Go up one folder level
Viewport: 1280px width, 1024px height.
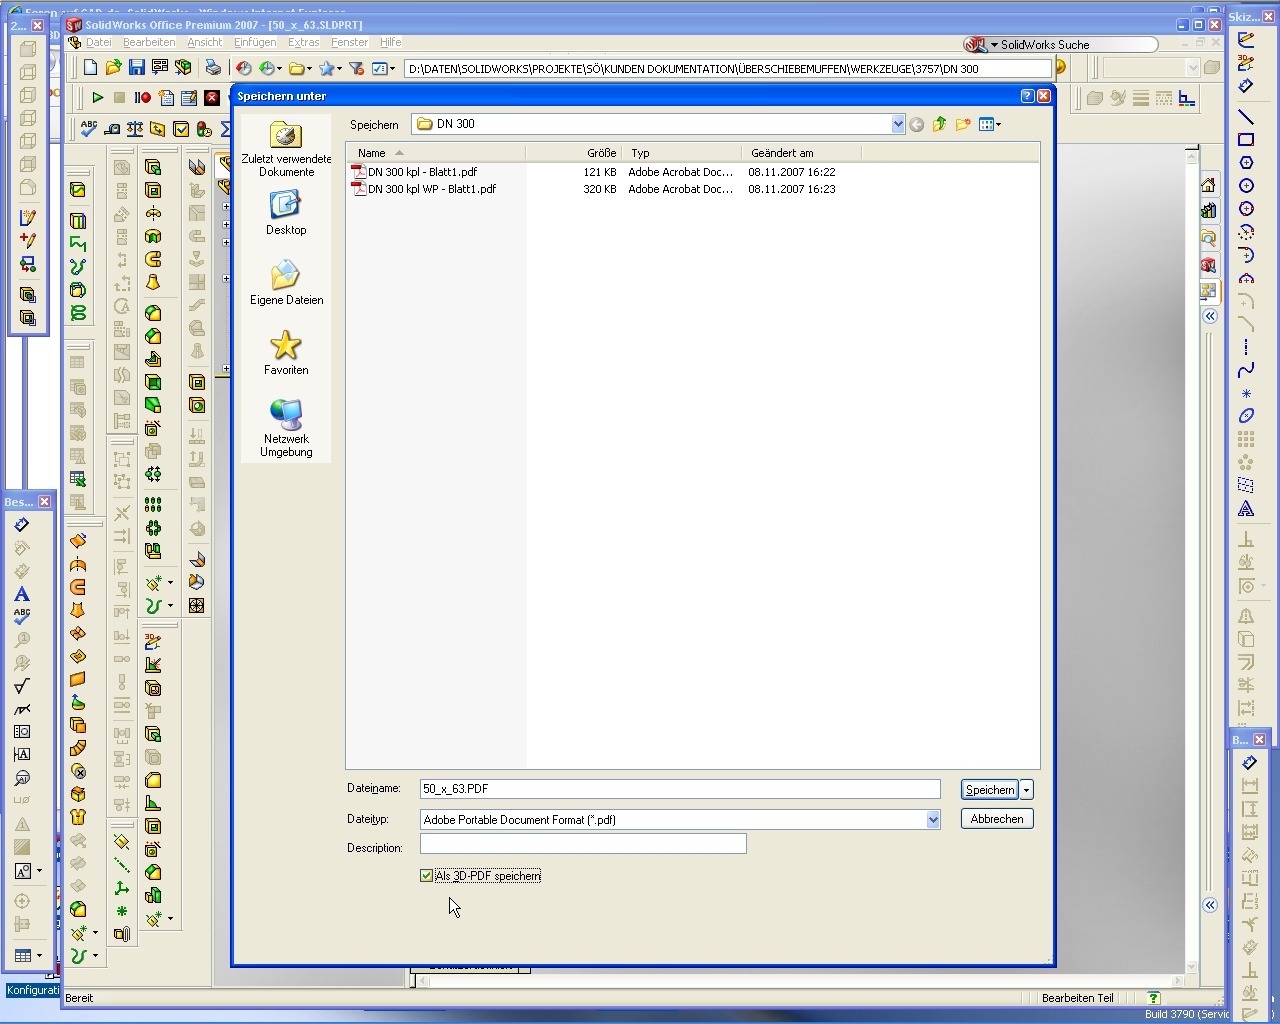coord(939,124)
